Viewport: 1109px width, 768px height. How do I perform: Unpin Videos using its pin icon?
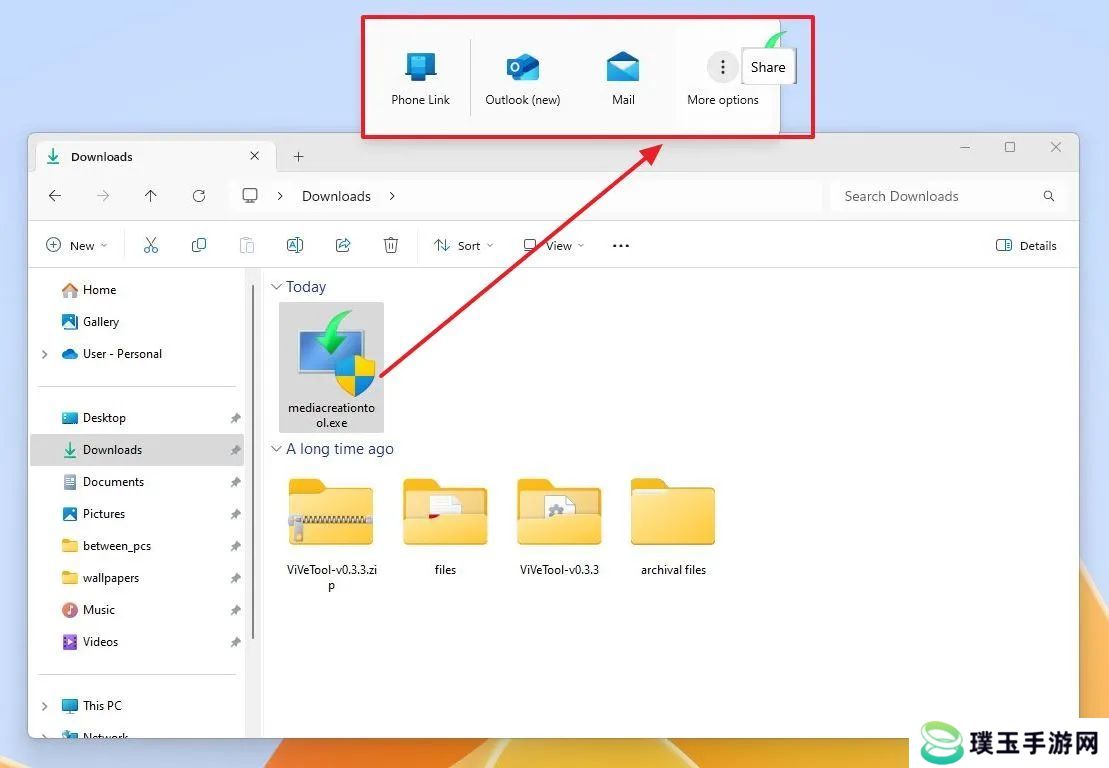point(236,642)
